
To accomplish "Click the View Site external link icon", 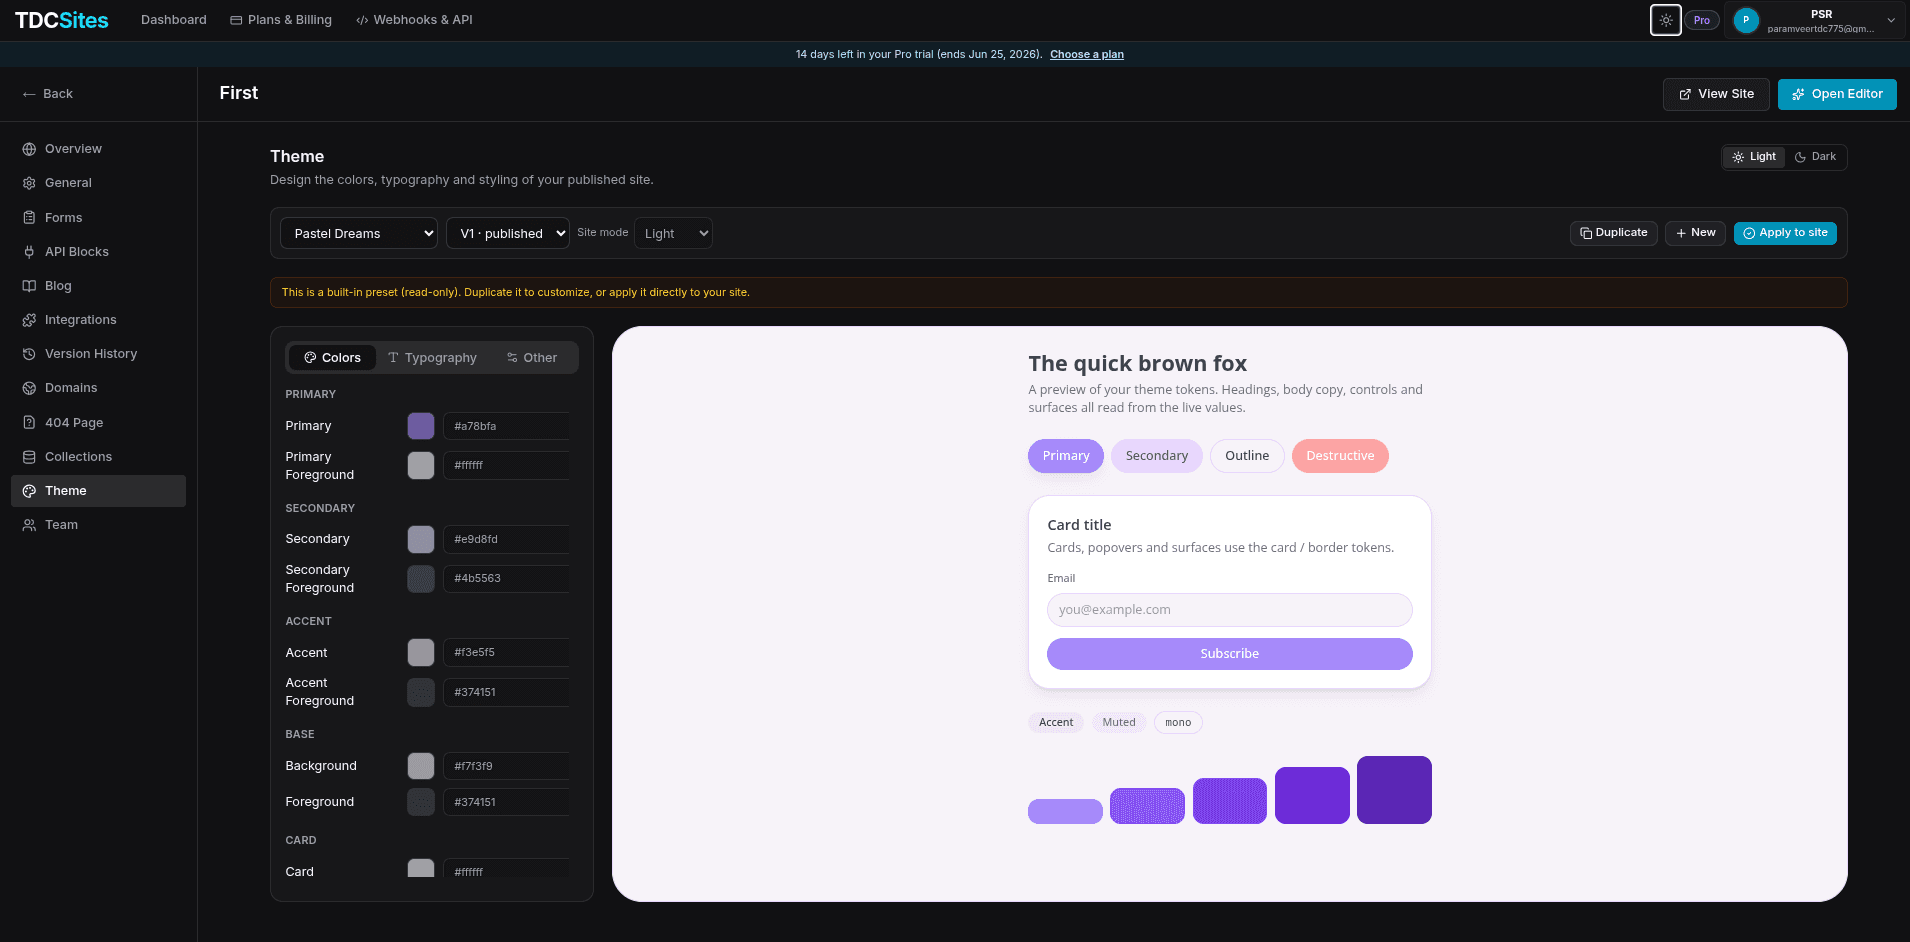I will (x=1686, y=94).
